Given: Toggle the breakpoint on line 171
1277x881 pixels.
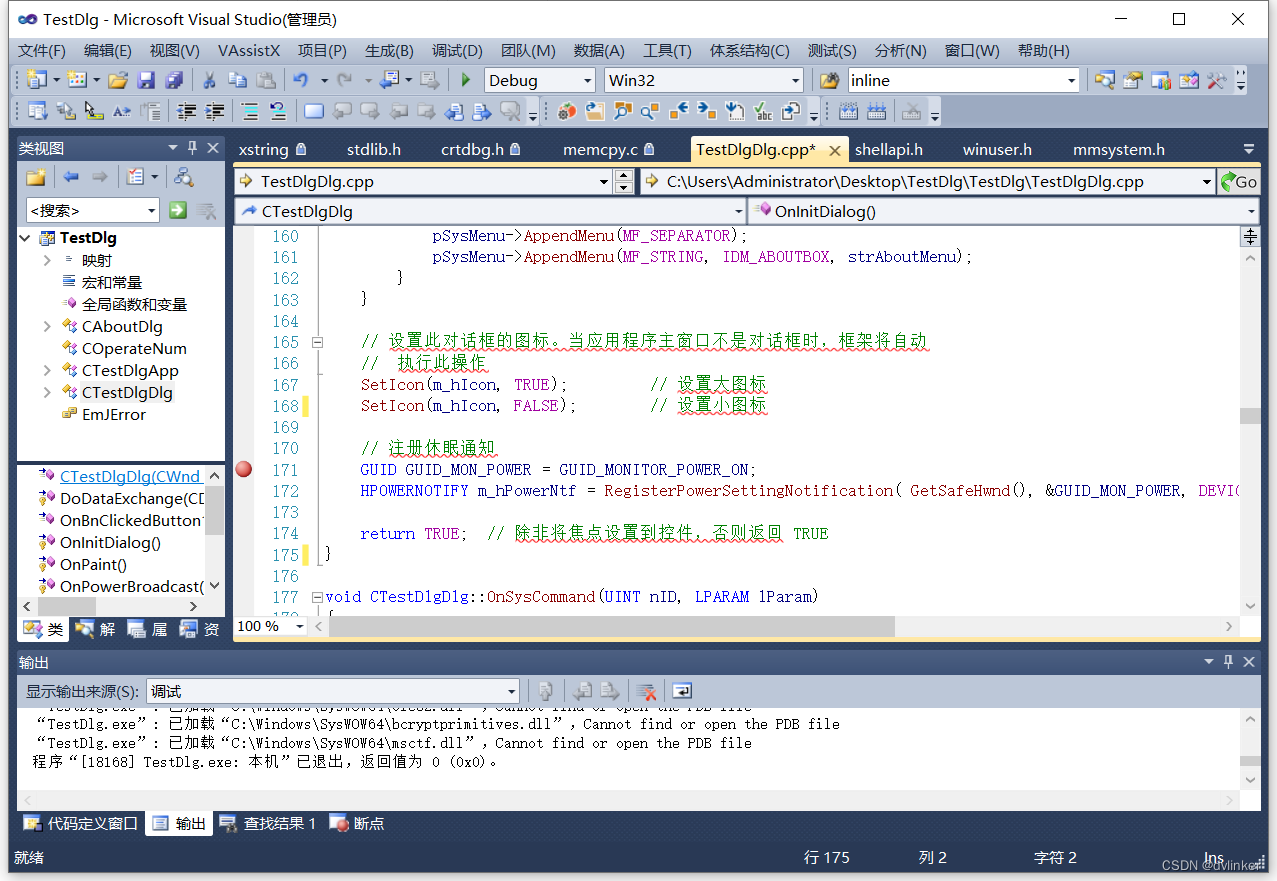Looking at the screenshot, I should [x=243, y=469].
